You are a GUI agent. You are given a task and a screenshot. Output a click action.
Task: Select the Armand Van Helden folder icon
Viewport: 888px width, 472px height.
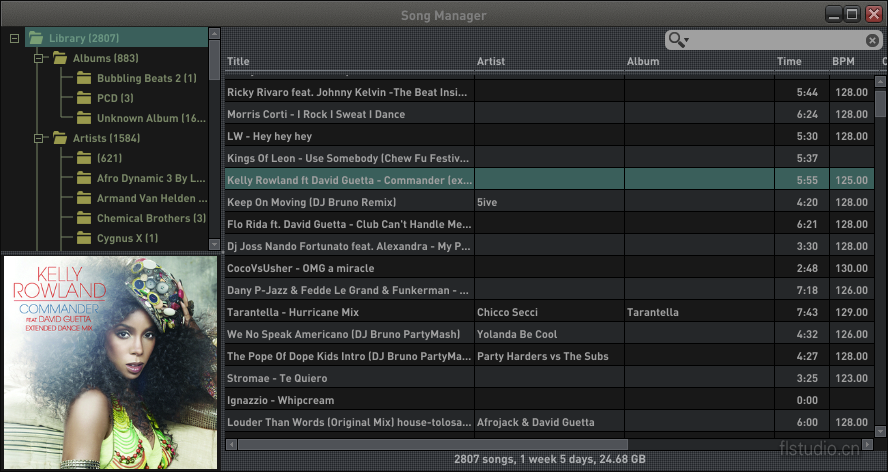pyautogui.click(x=84, y=198)
